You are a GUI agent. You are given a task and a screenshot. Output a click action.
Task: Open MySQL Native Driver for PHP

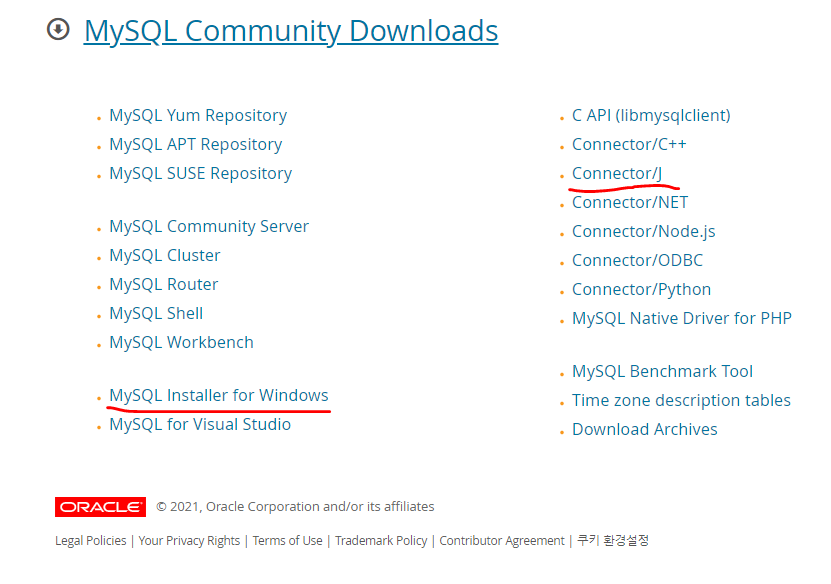click(682, 318)
